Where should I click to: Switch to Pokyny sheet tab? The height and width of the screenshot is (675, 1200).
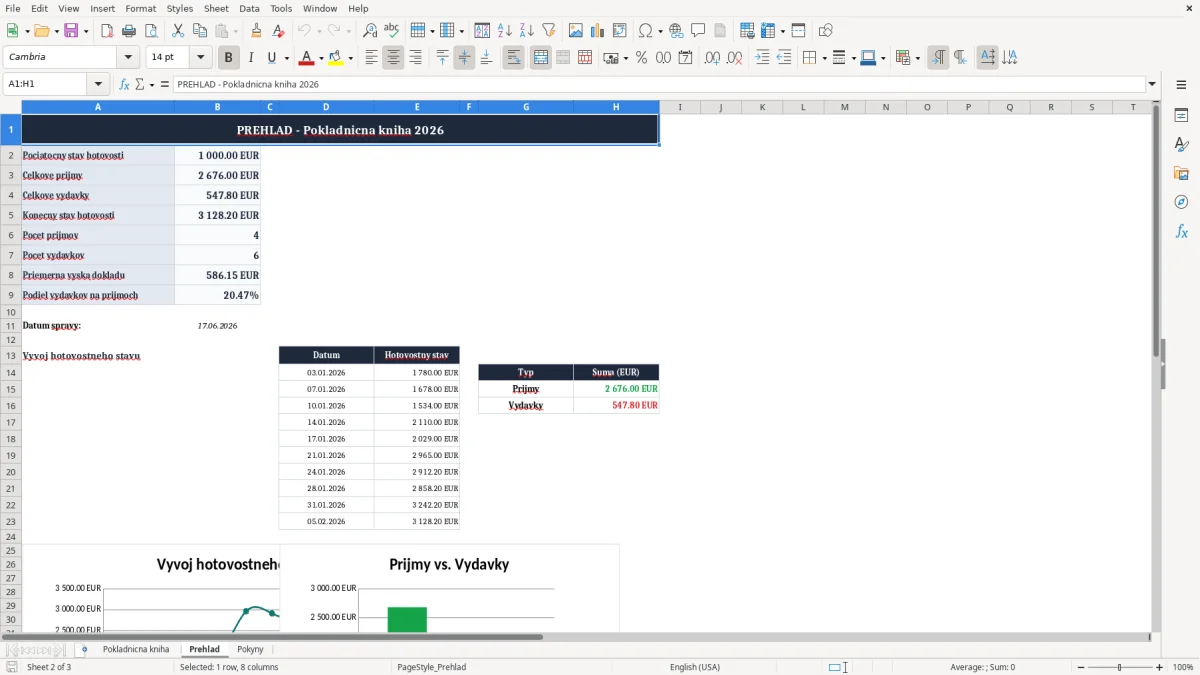(x=251, y=650)
